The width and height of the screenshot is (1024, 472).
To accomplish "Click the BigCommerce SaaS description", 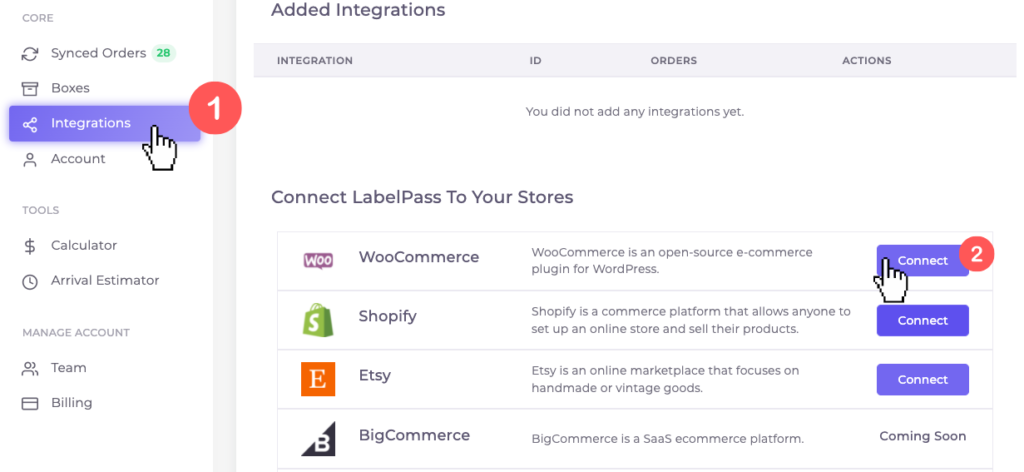I will pyautogui.click(x=667, y=439).
